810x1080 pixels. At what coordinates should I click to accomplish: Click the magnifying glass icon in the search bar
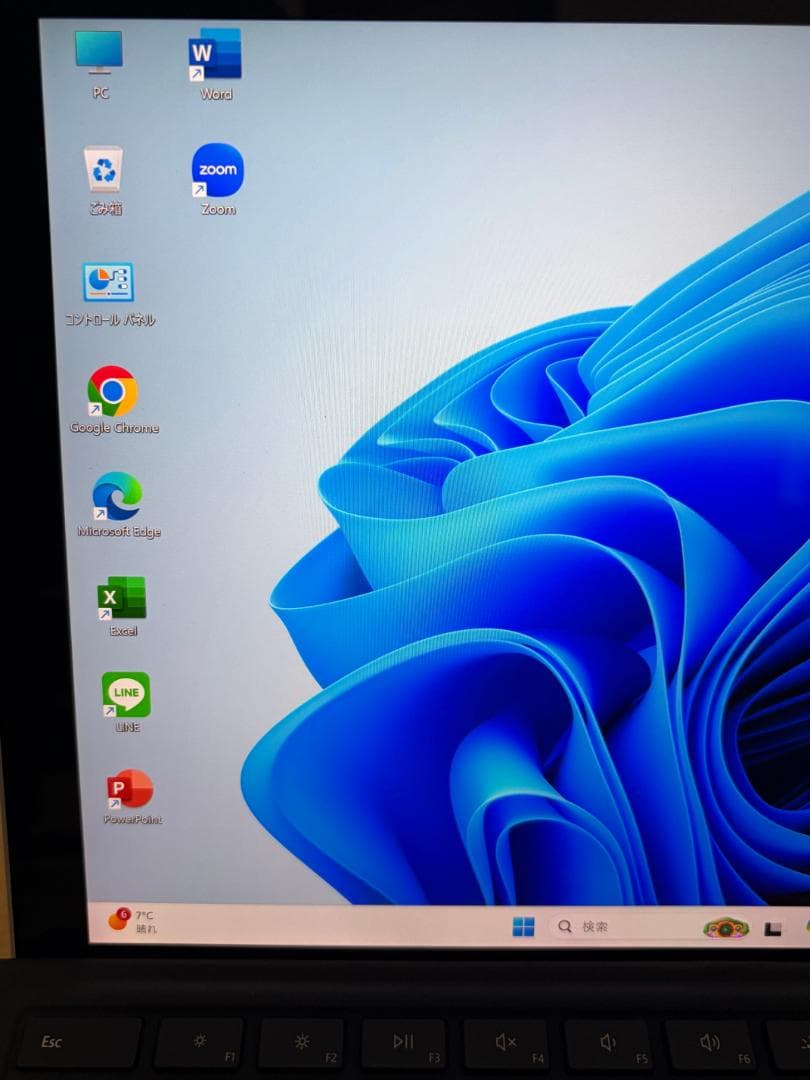click(563, 926)
